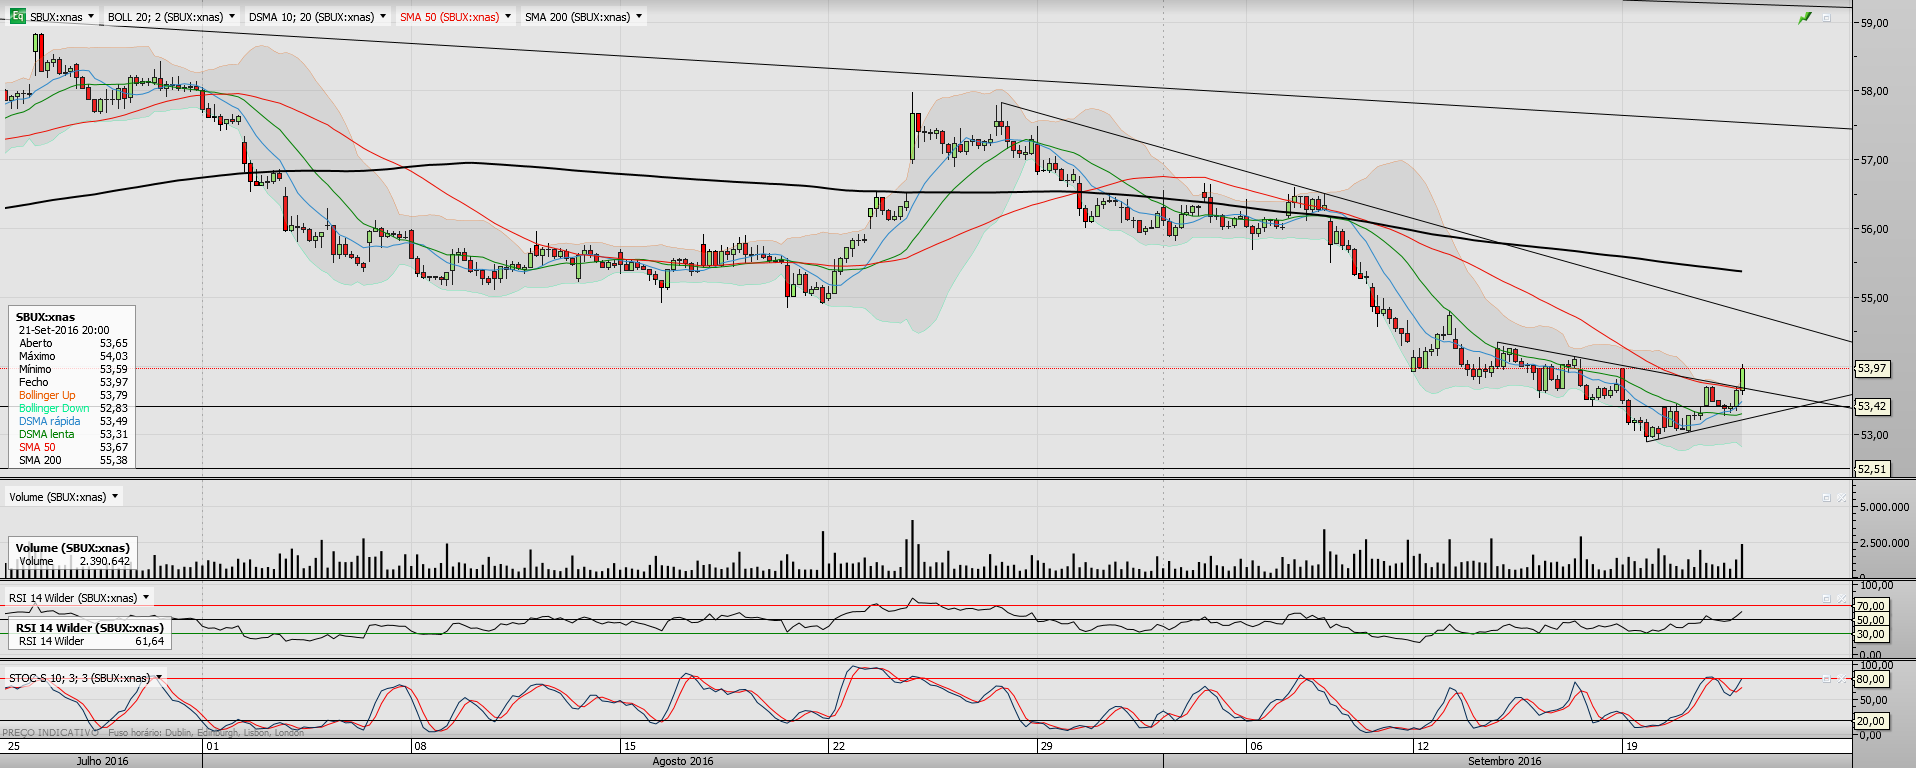1916x768 pixels.
Task: Close the STOC-S stochastic panel
Action: (x=1842, y=678)
